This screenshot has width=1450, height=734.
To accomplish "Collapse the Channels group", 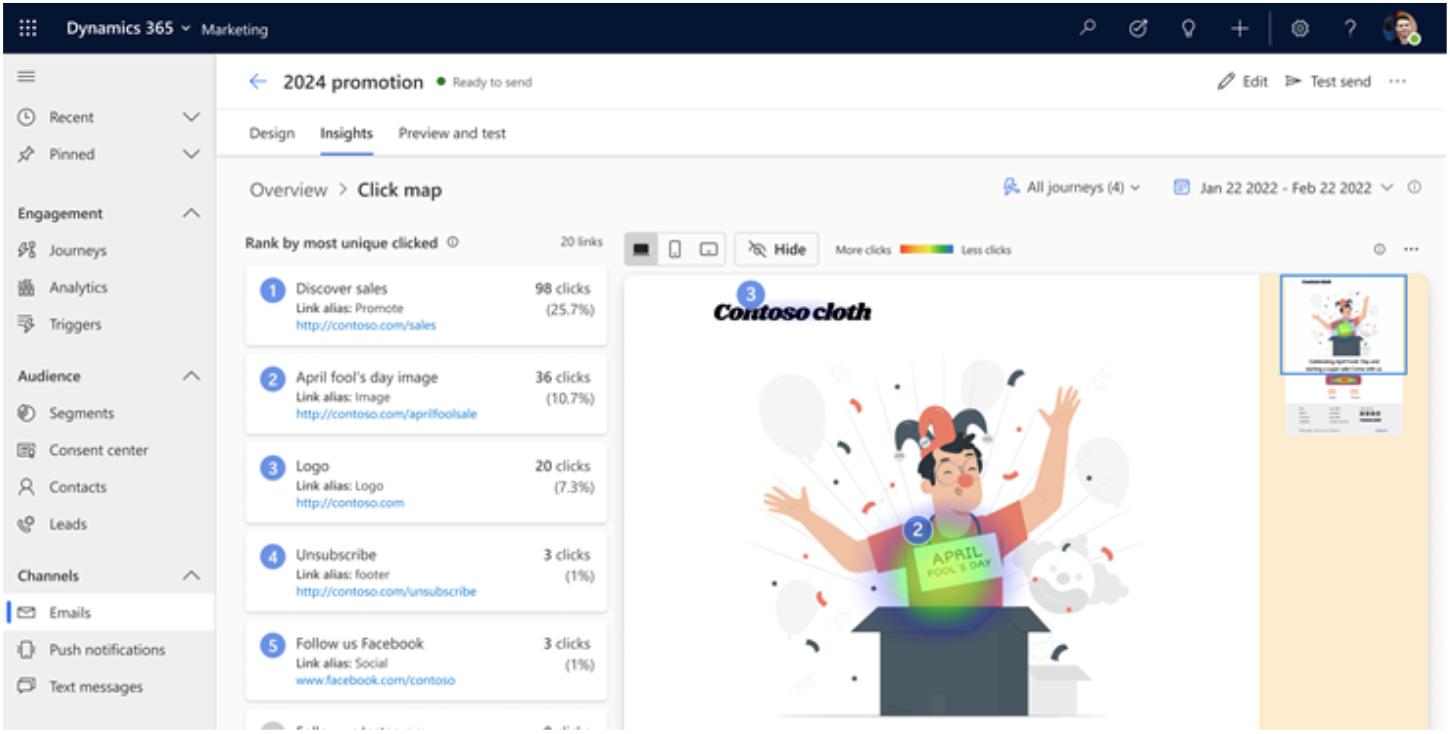I will [192, 576].
